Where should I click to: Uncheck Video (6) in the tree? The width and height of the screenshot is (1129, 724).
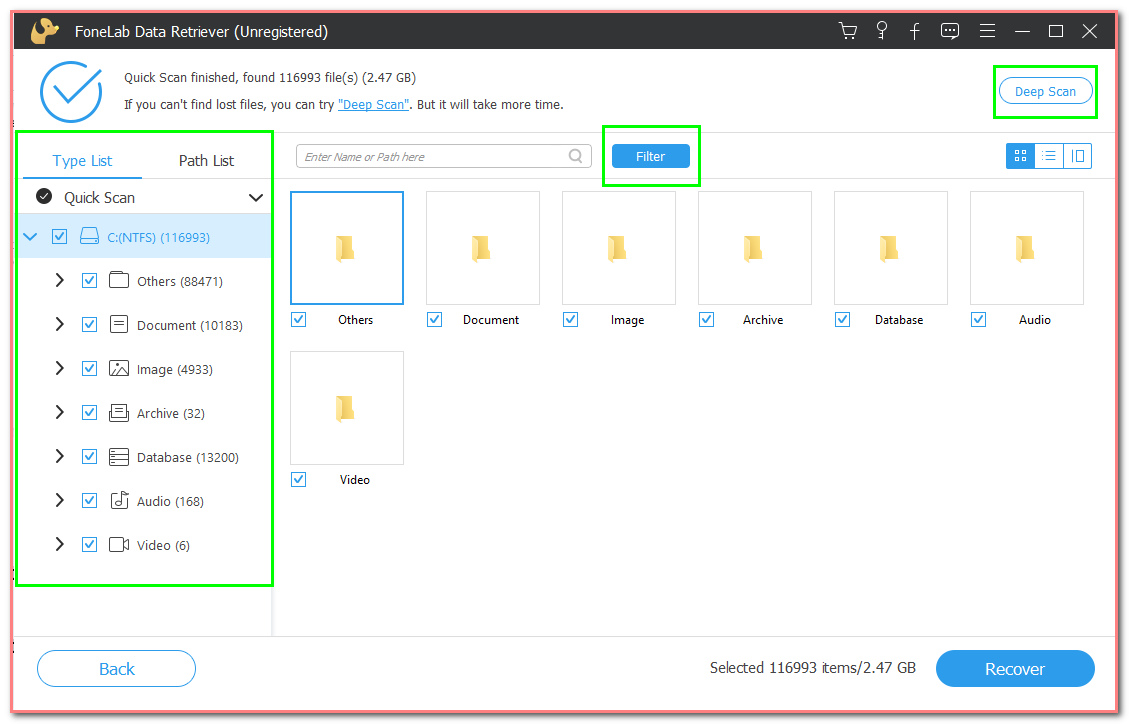point(89,544)
